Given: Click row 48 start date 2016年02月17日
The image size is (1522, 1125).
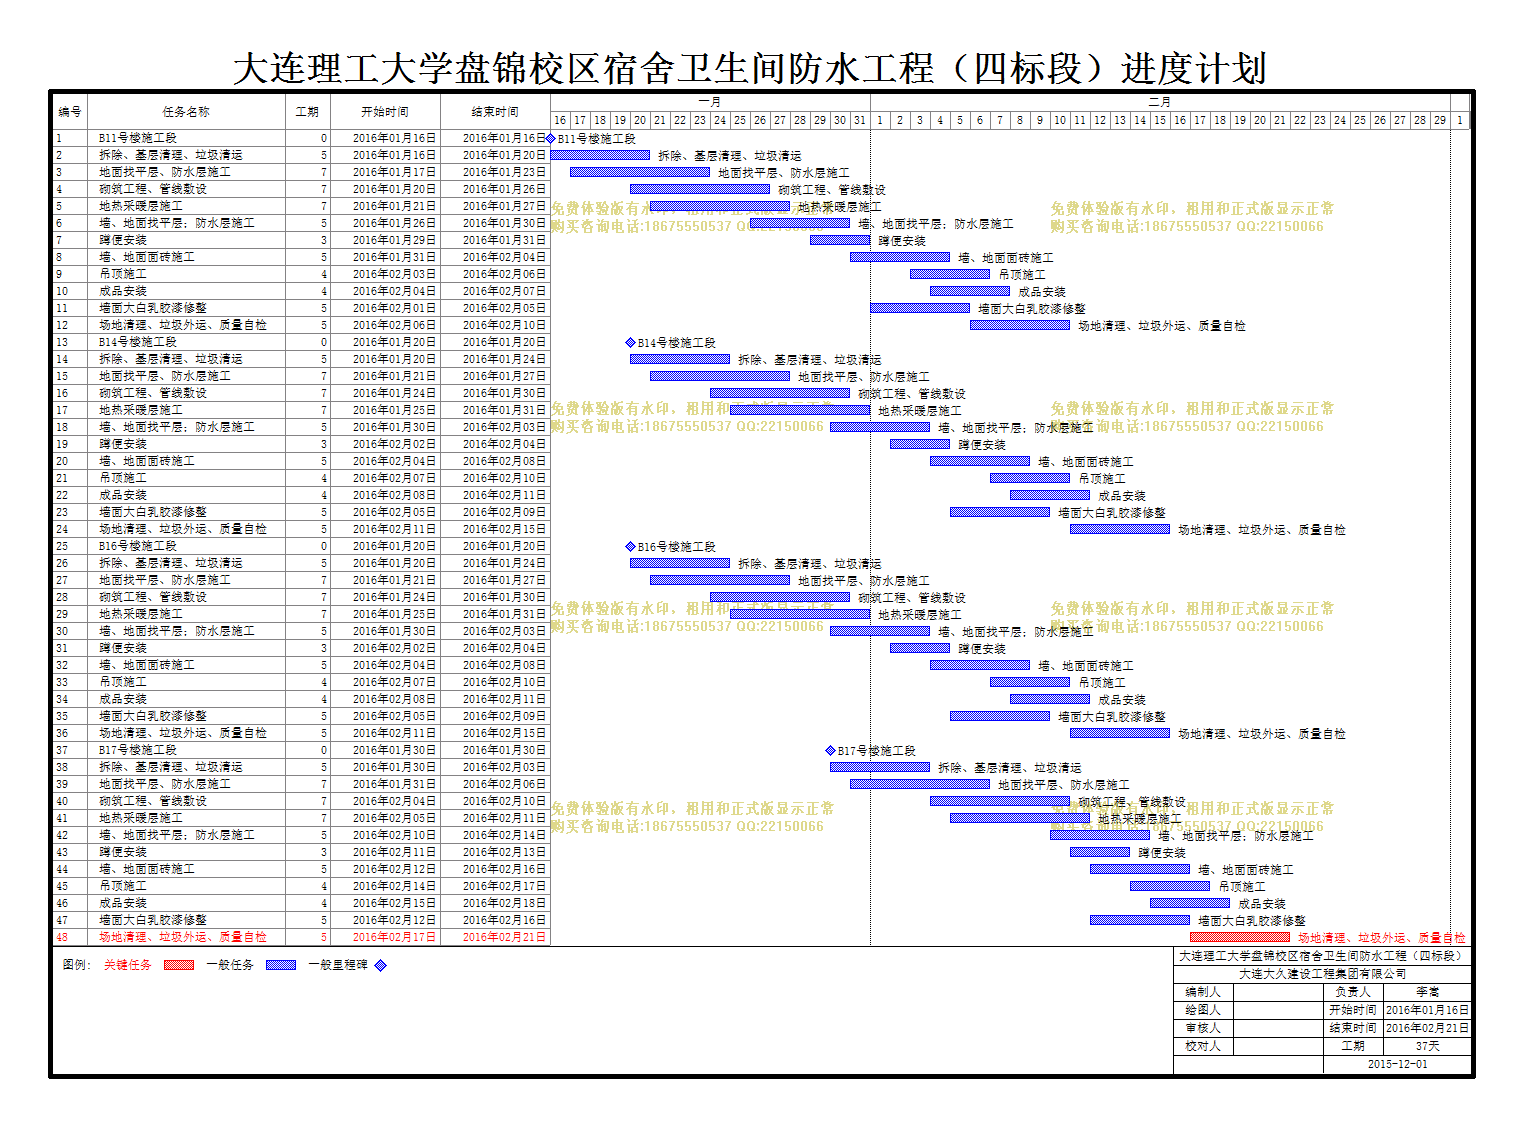Looking at the screenshot, I should [x=394, y=937].
